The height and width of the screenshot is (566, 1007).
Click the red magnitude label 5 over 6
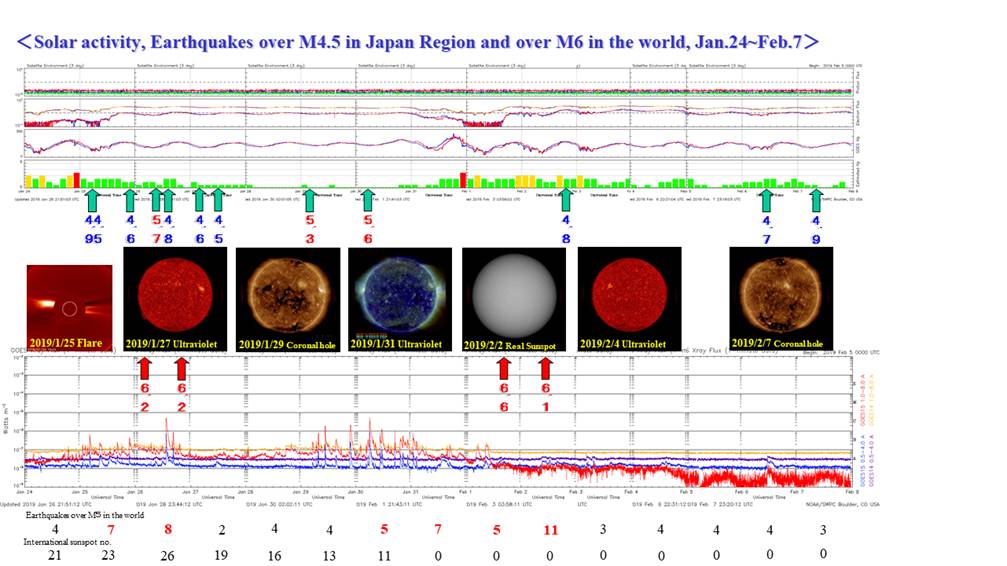click(367, 229)
